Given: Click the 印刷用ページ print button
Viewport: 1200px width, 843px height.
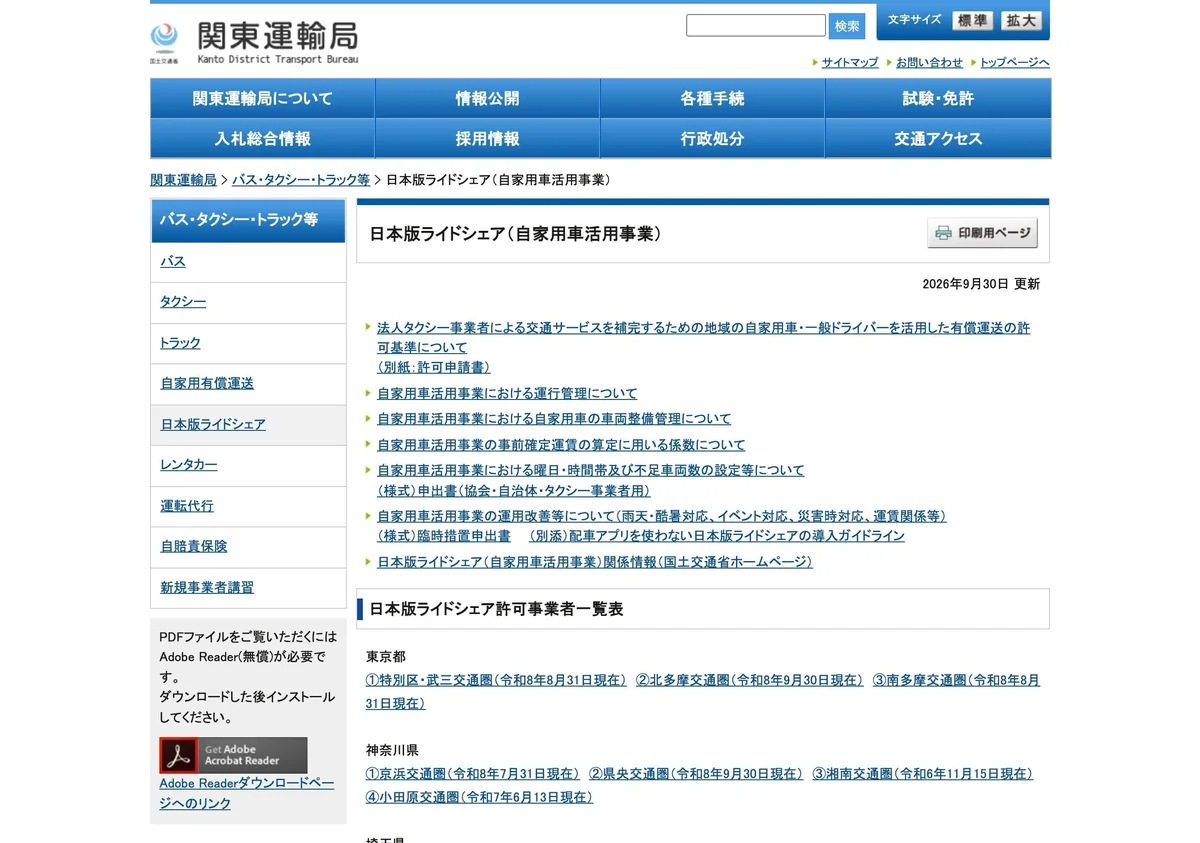Looking at the screenshot, I should click(982, 233).
